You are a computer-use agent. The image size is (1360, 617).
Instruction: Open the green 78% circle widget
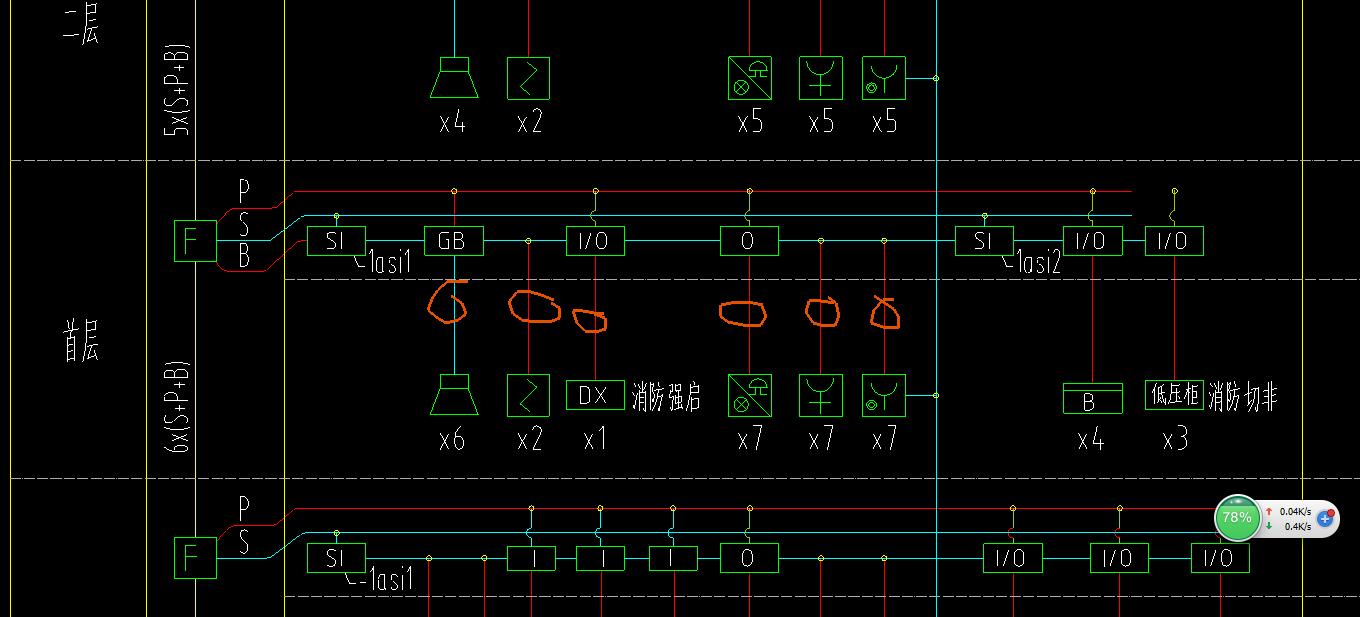tap(1237, 517)
